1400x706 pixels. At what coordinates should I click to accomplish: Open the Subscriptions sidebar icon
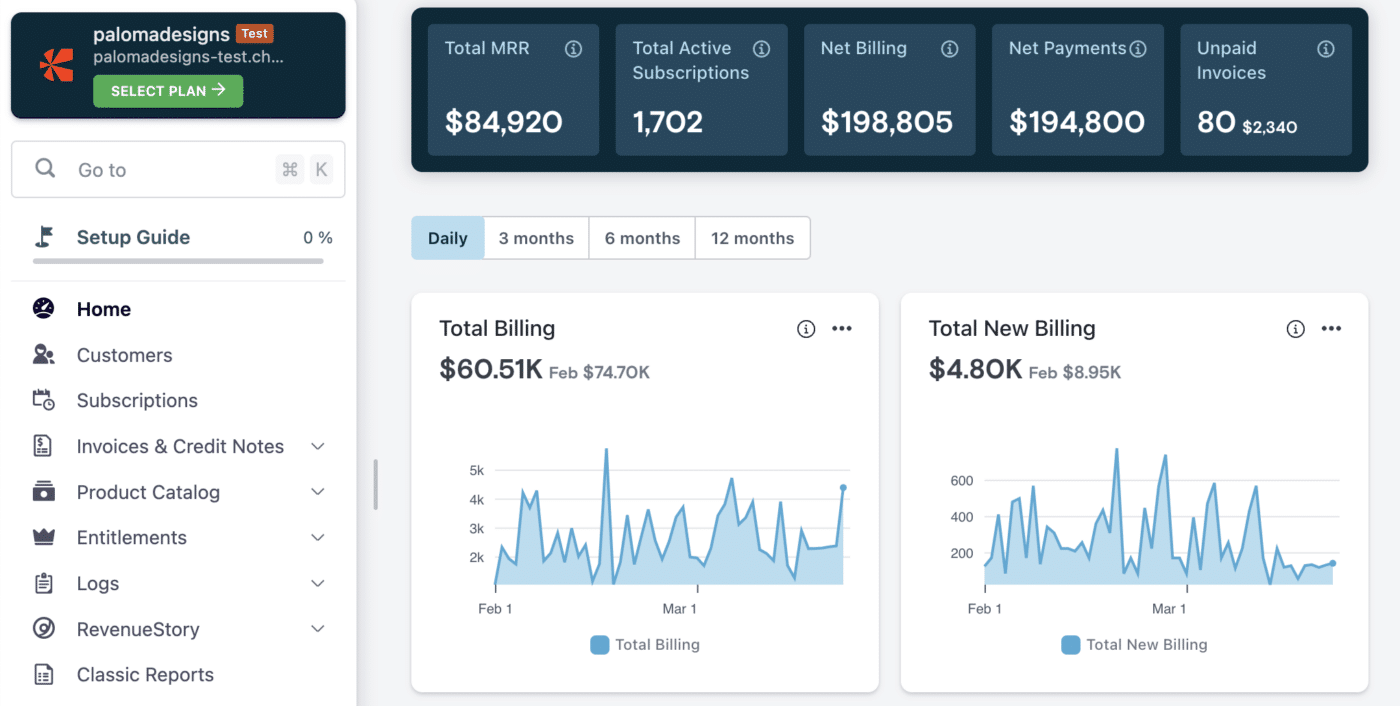click(42, 400)
